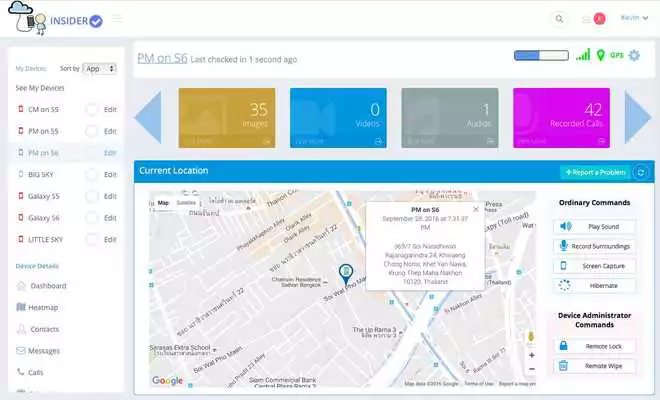The height and width of the screenshot is (400, 660).
Task: Select Galaxy S5 device
Action: coord(44,196)
